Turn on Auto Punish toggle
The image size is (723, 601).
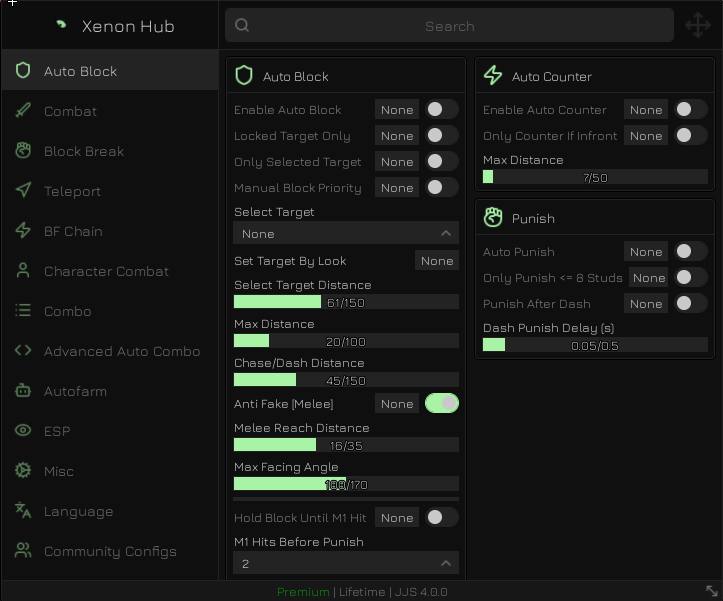pyautogui.click(x=691, y=251)
